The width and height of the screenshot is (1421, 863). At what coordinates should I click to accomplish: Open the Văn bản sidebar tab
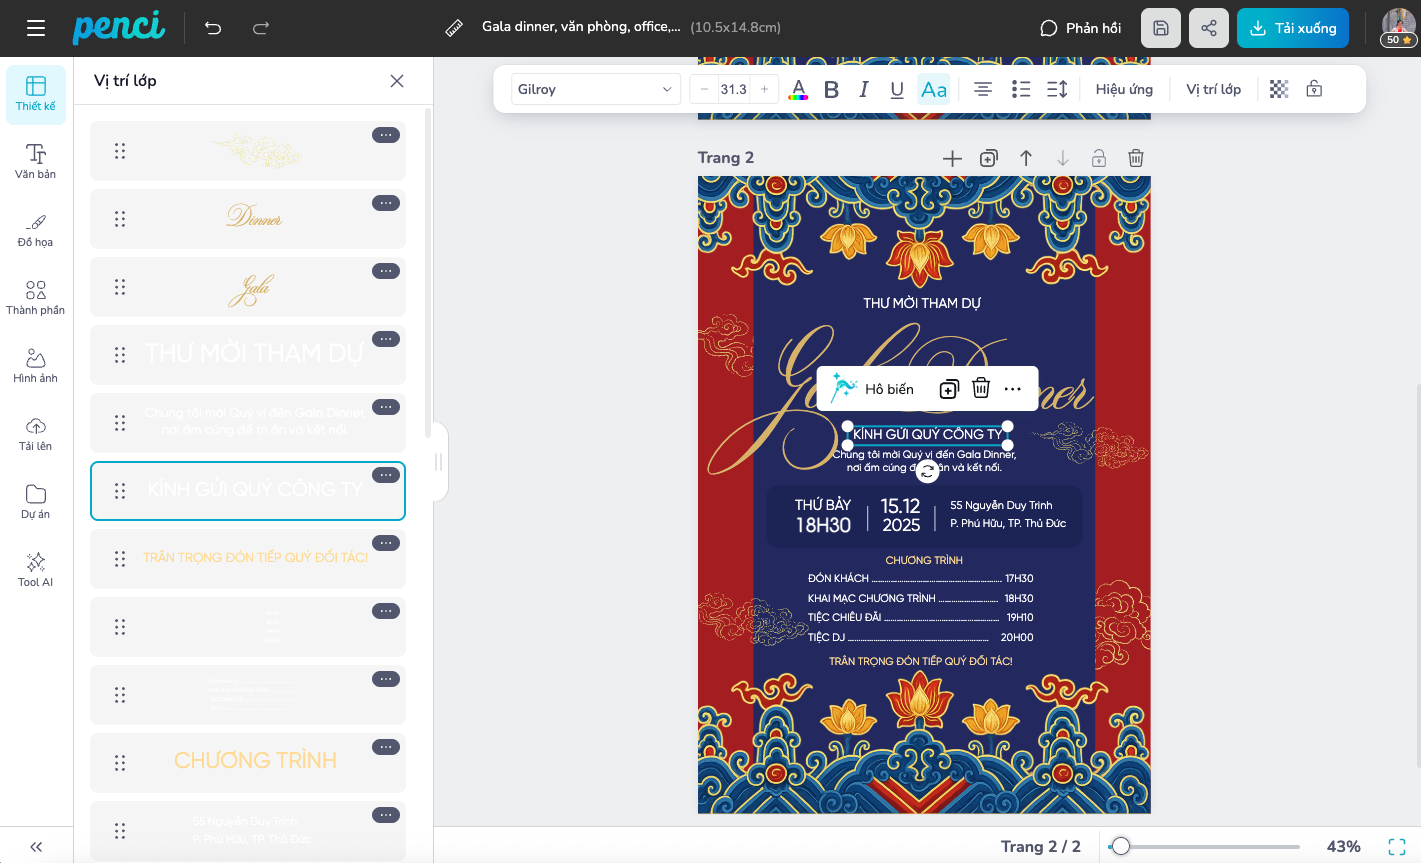(36, 160)
